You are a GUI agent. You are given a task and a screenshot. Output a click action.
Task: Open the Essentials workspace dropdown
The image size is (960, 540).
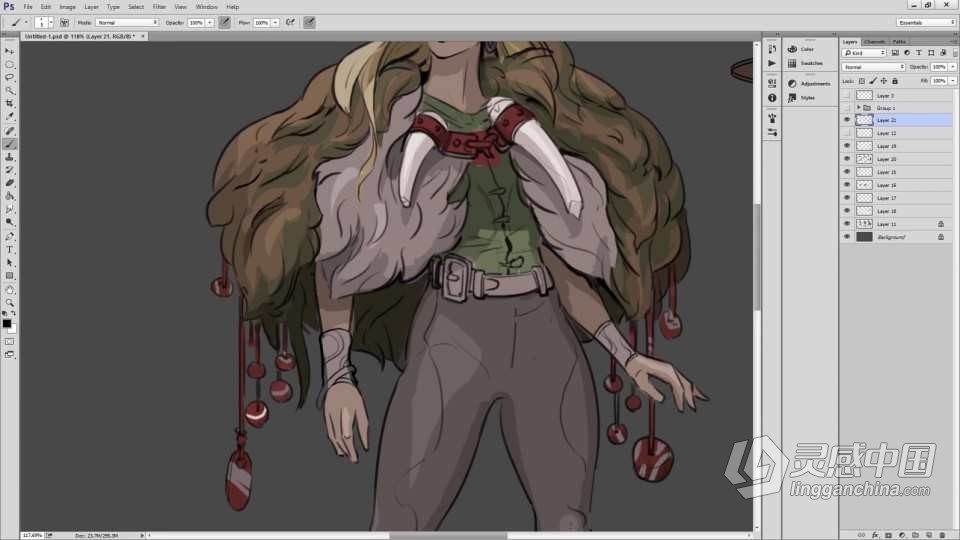coord(926,22)
